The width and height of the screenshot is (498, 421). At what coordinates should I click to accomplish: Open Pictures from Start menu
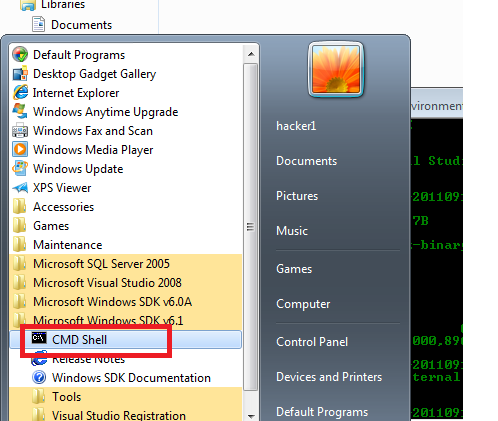(x=297, y=196)
